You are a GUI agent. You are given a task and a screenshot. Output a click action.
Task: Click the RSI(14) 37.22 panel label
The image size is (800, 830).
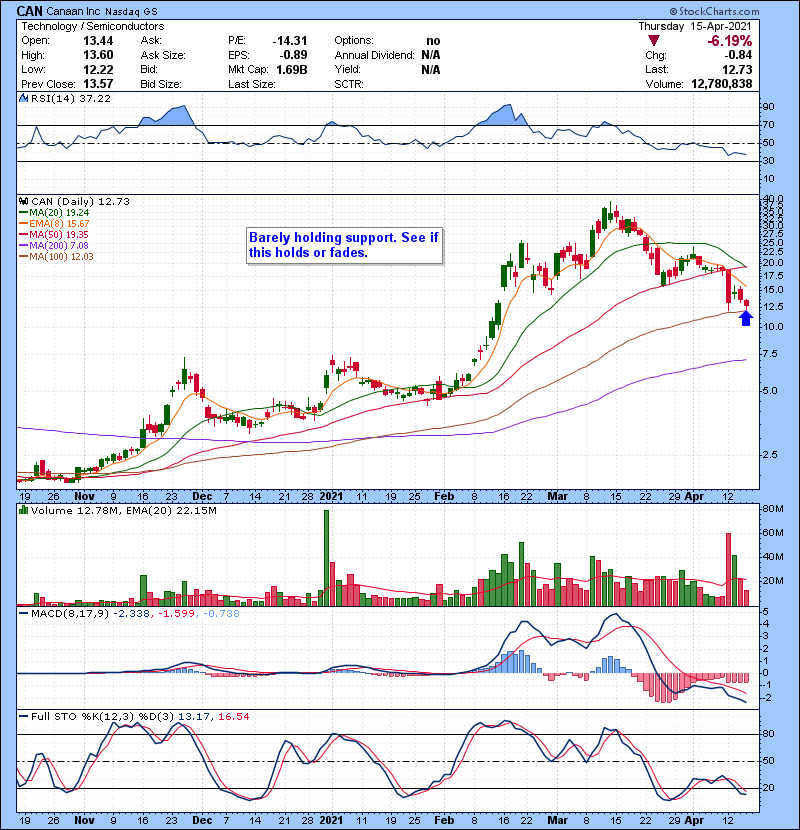pos(71,98)
